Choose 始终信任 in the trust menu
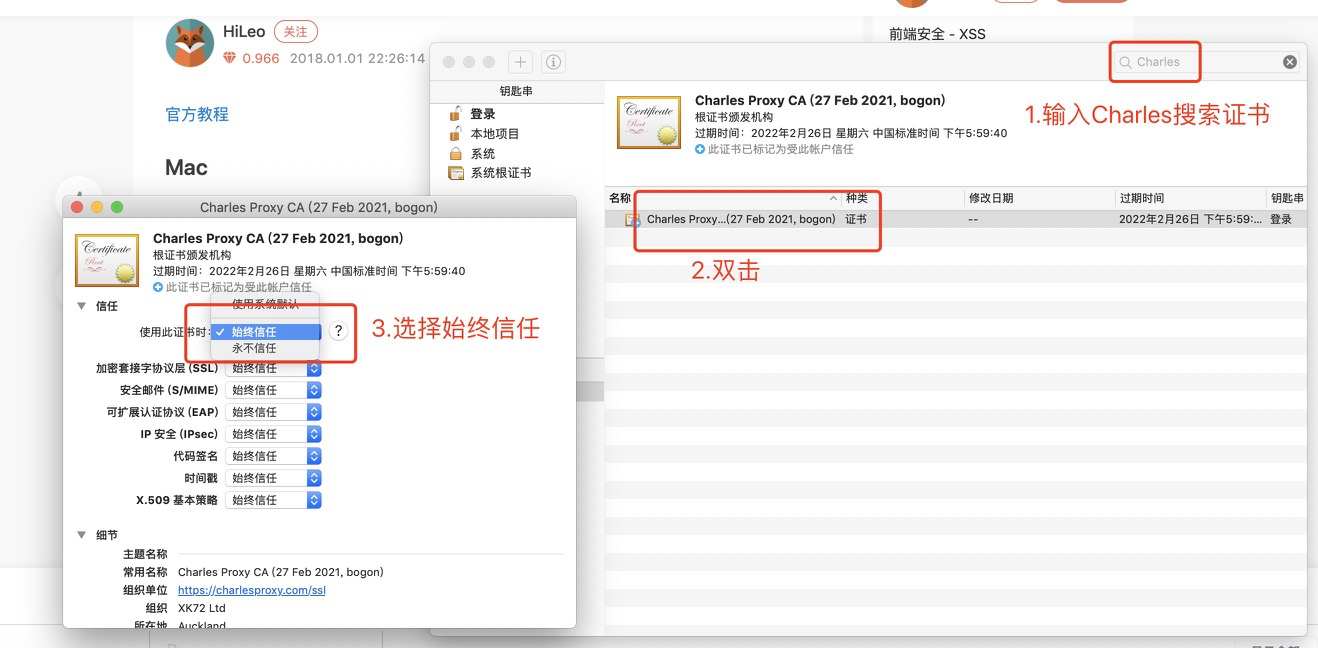The image size is (1318, 648). (254, 332)
